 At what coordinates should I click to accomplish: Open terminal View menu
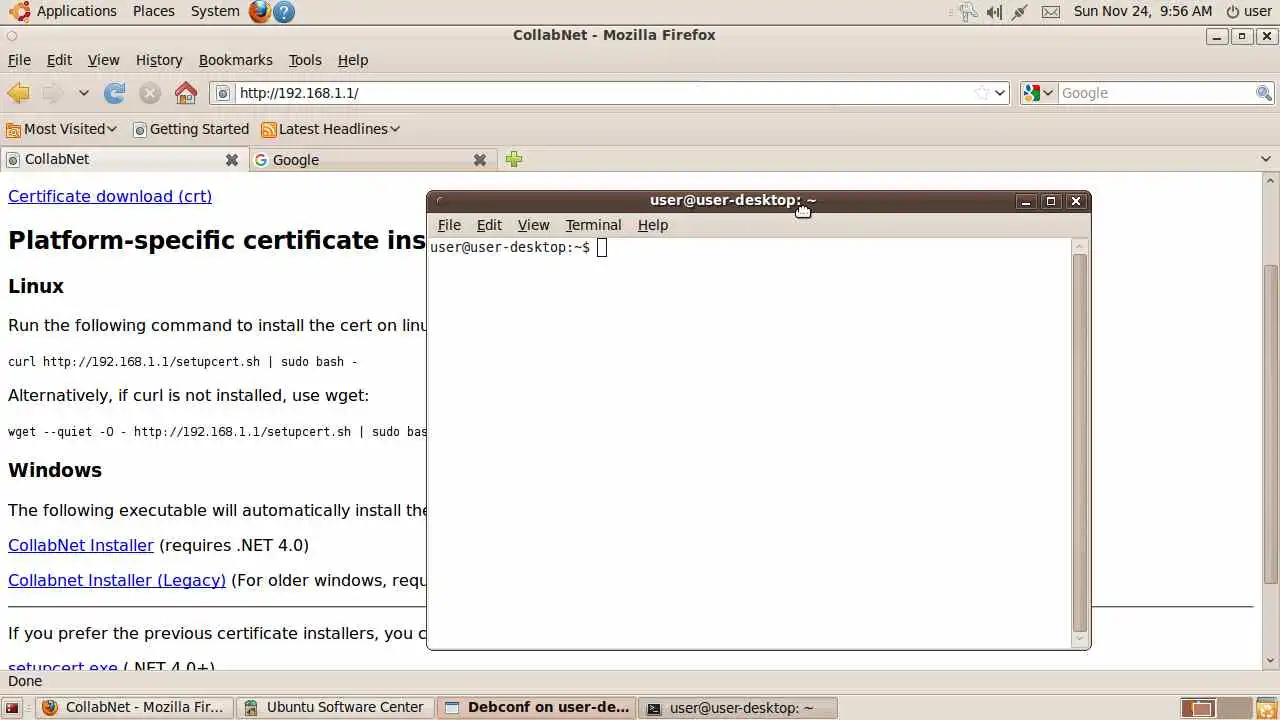point(533,225)
